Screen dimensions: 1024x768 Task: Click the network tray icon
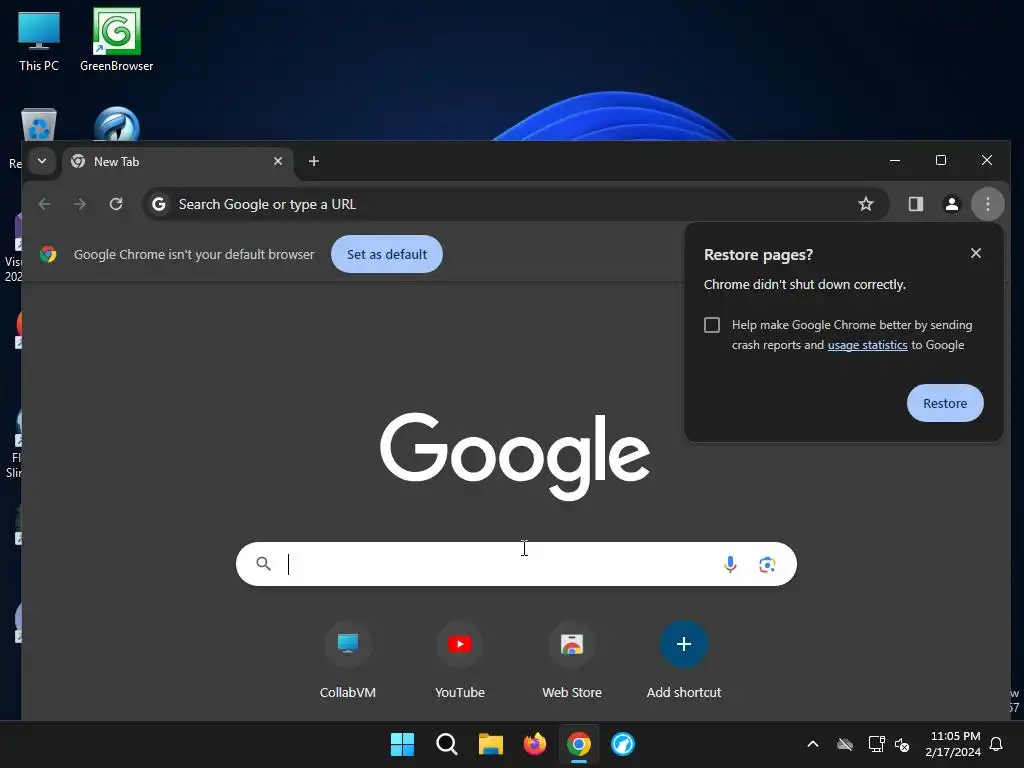[876, 744]
